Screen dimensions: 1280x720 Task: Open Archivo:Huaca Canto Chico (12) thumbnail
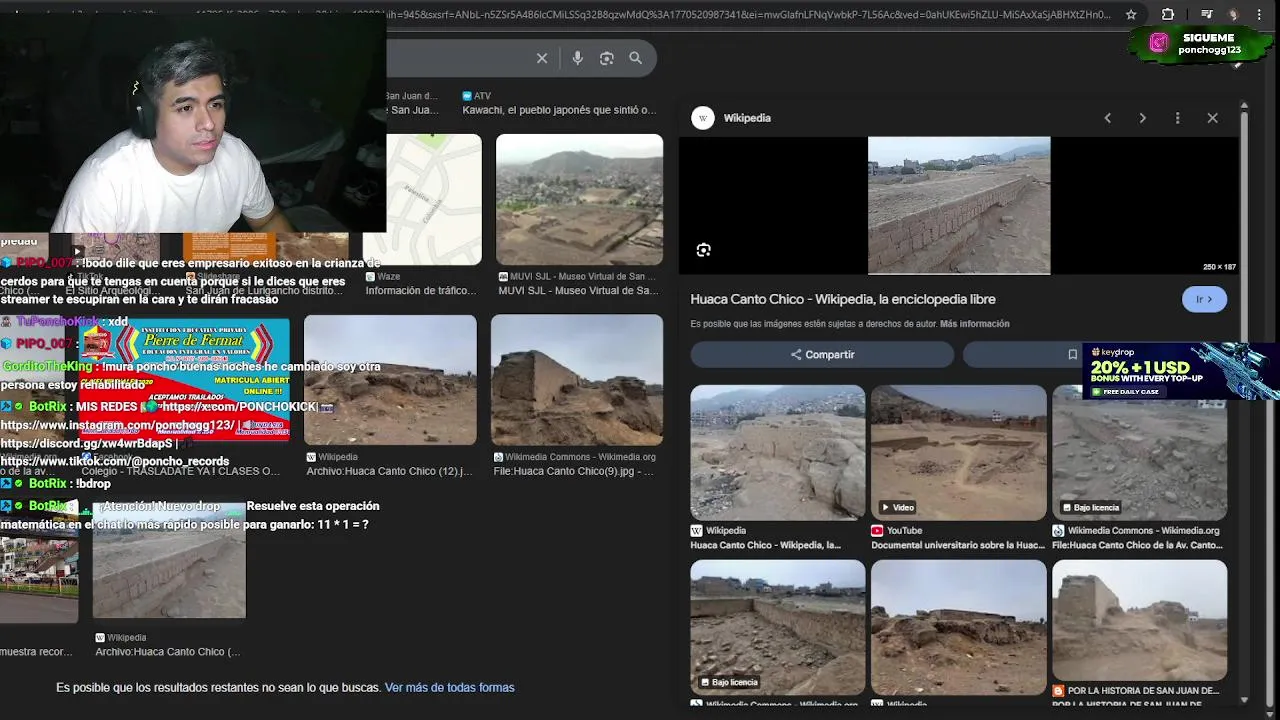(x=390, y=380)
